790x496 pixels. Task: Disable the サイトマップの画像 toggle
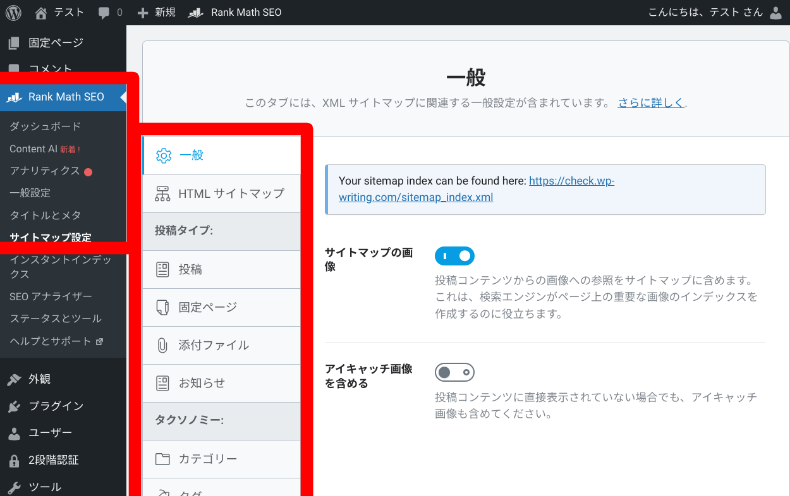[454, 256]
